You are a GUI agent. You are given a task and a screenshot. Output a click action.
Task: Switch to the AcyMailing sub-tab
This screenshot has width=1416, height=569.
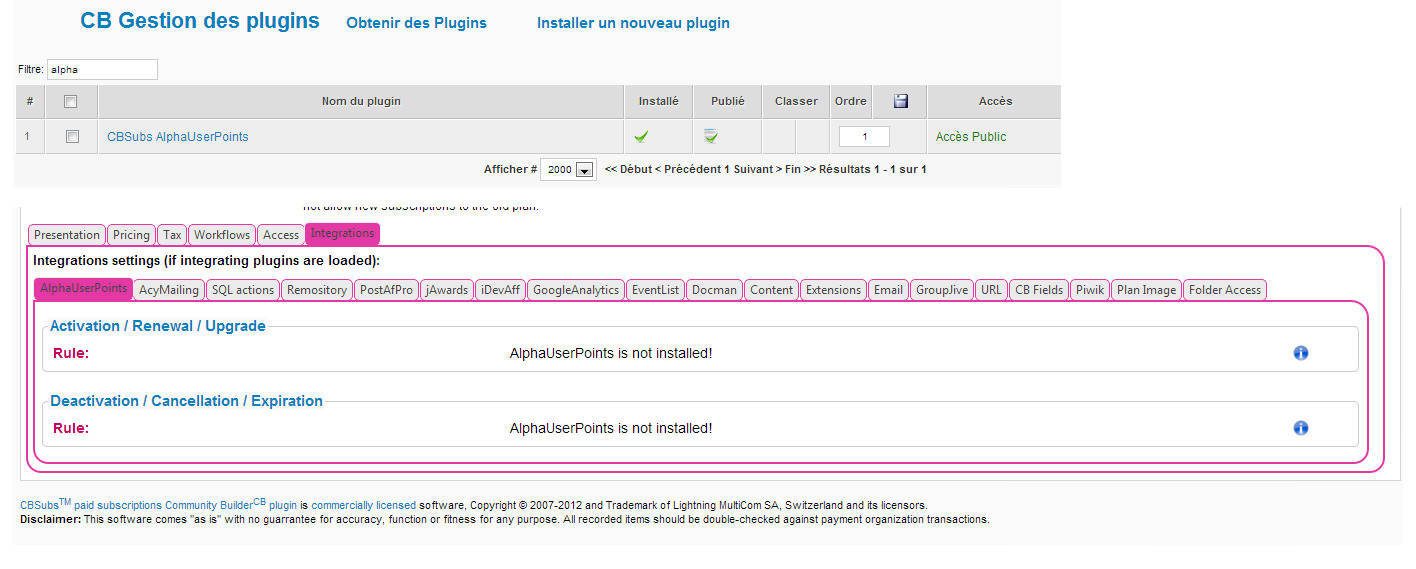pyautogui.click(x=169, y=290)
